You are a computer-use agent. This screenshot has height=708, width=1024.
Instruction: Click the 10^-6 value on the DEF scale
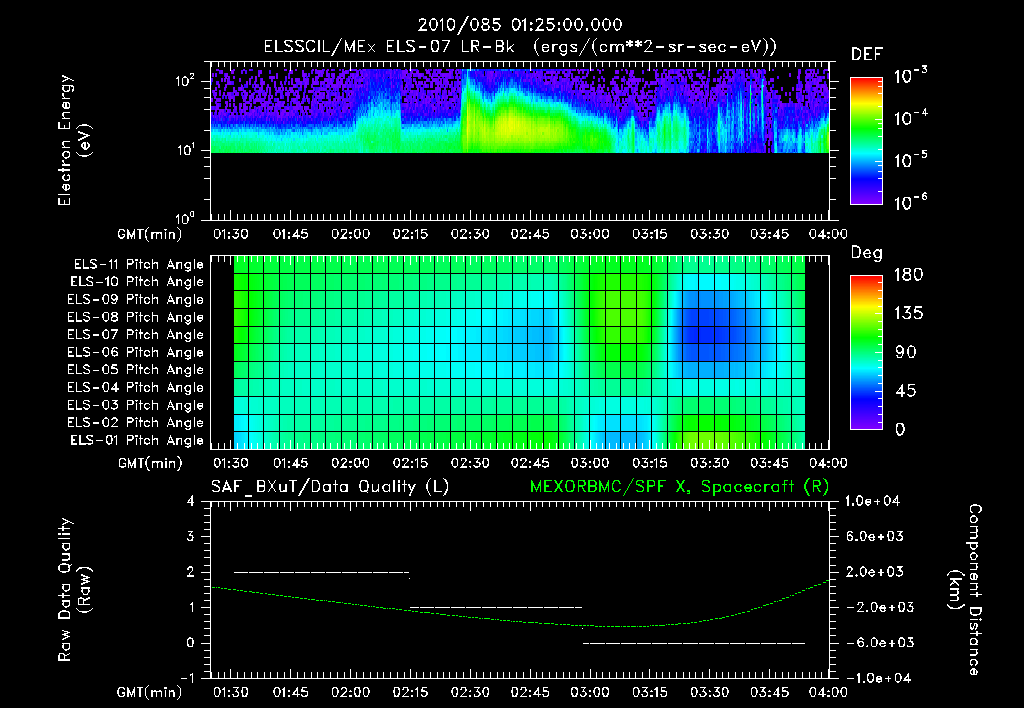910,202
